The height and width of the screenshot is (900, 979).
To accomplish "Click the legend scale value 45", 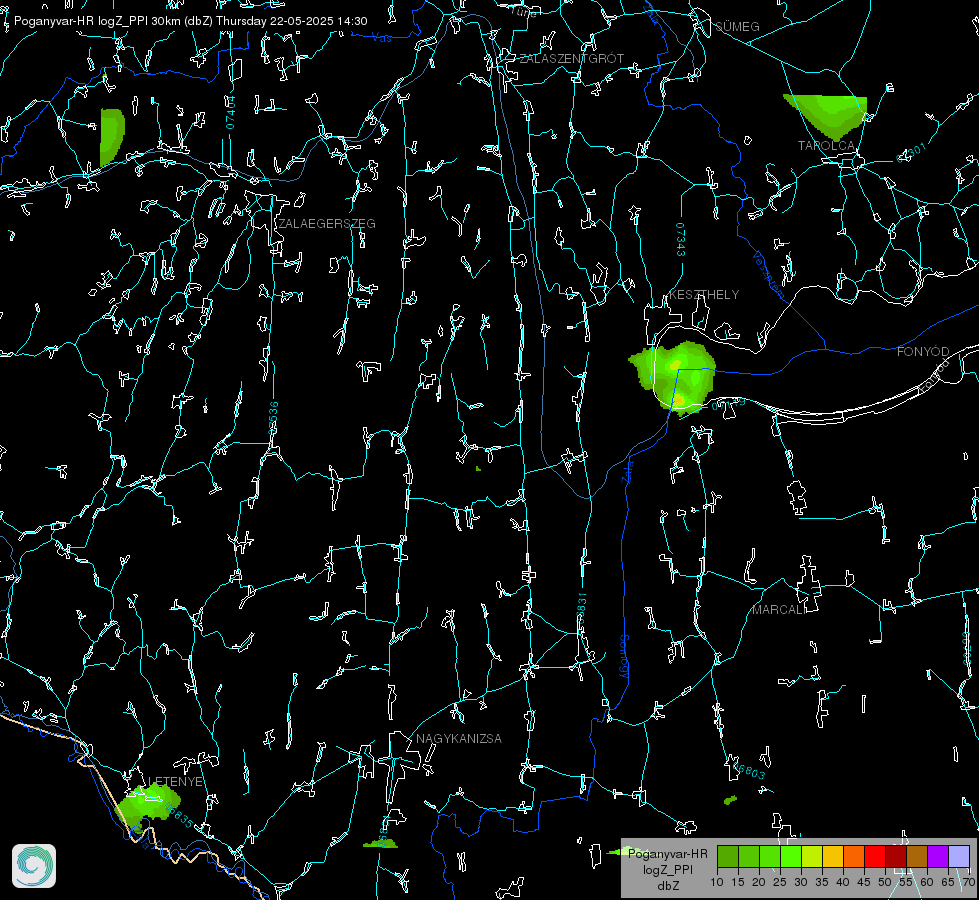I will coord(863,883).
